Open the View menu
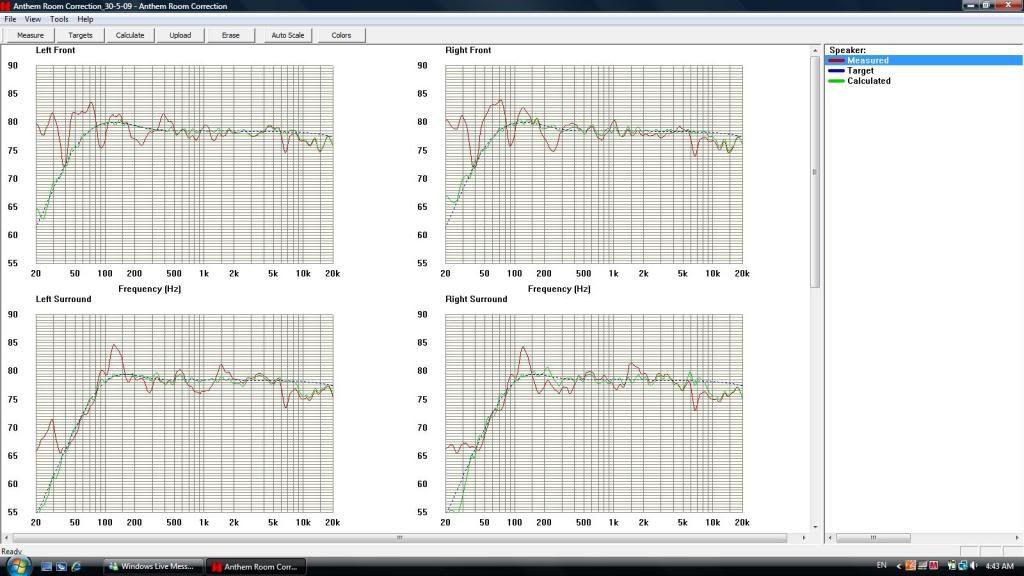 pos(33,19)
